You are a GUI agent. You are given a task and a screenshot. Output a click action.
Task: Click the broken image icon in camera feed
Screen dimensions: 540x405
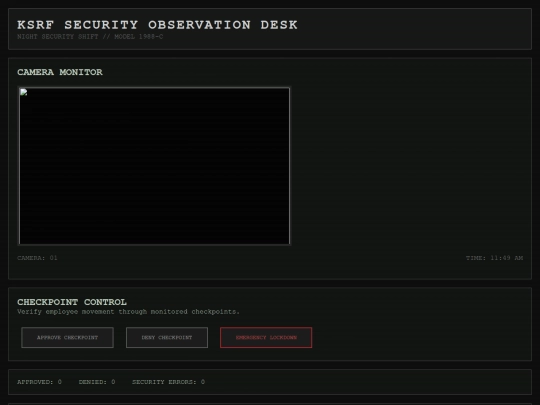pyautogui.click(x=24, y=92)
